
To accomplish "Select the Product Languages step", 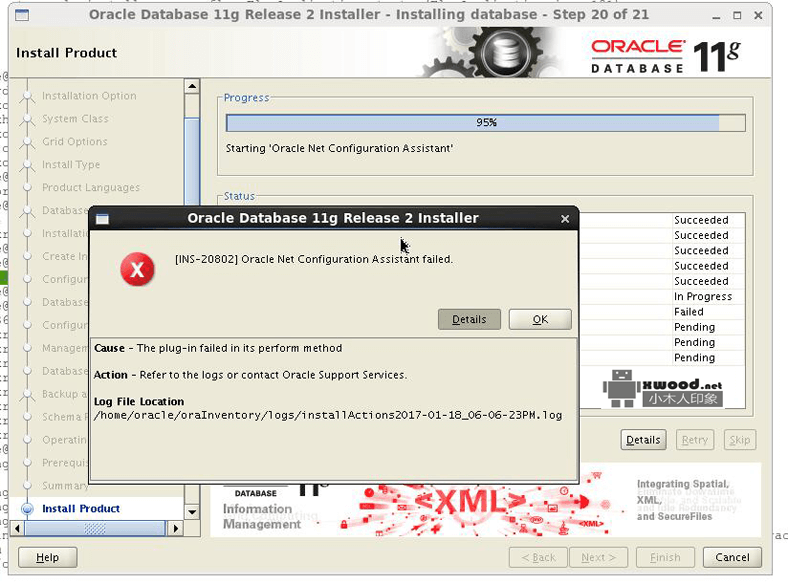I will click(90, 188).
